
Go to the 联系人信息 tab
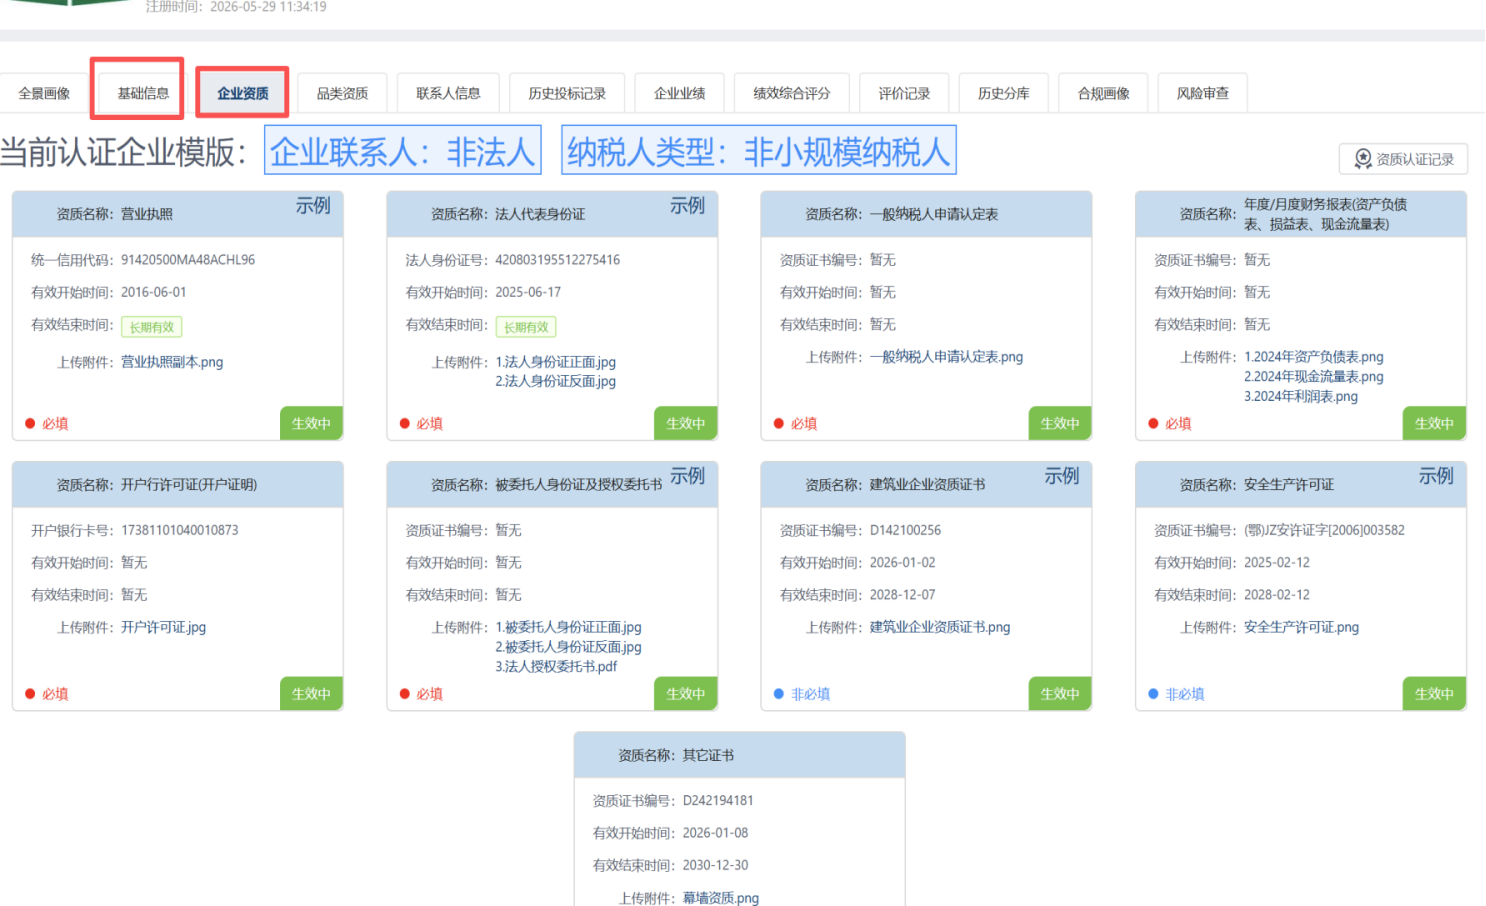[448, 93]
